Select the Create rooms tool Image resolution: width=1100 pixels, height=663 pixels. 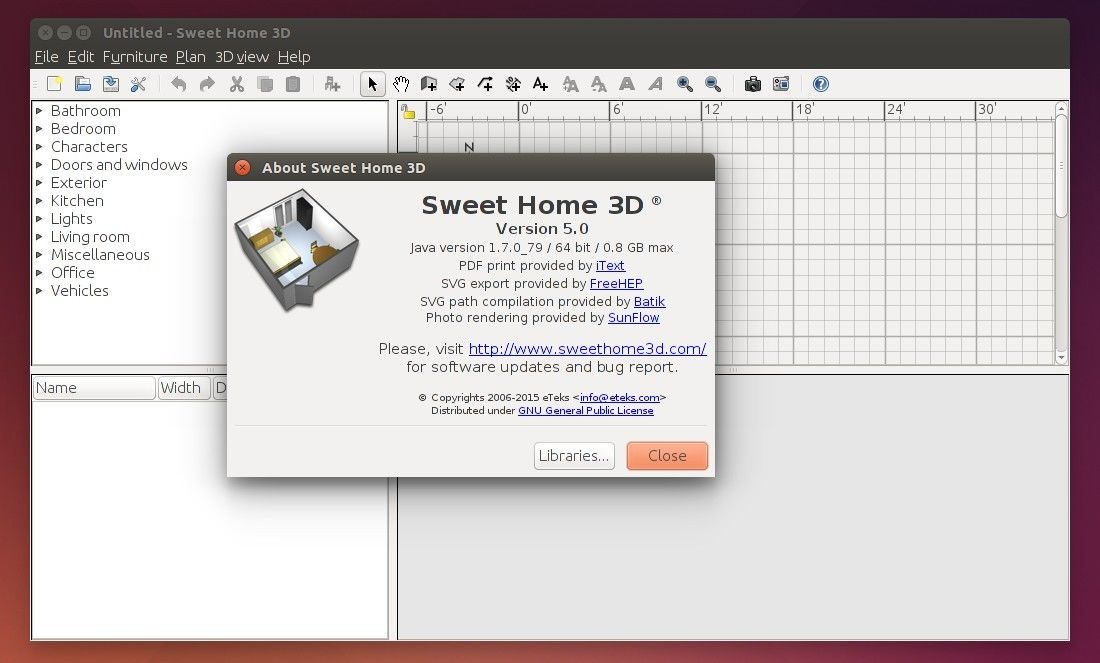tap(457, 84)
